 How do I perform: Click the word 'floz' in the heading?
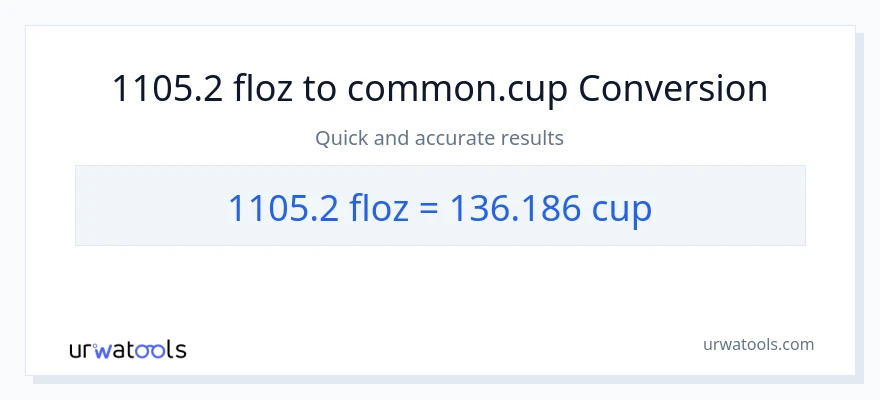click(264, 89)
